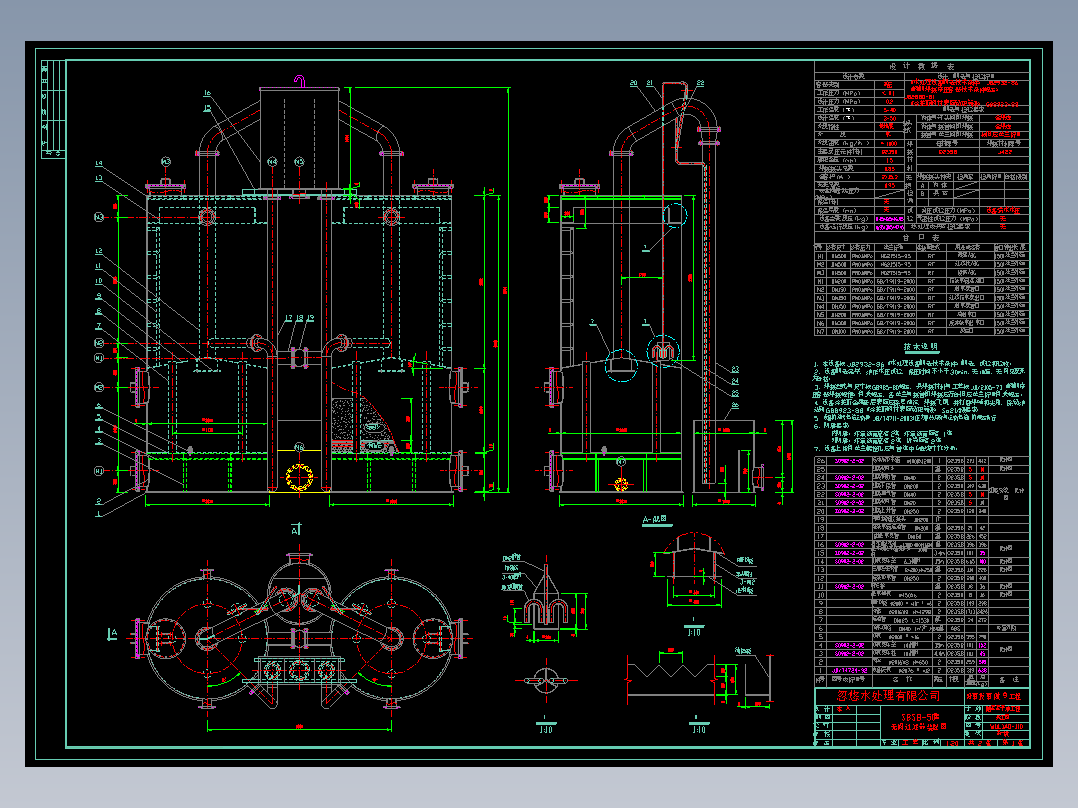Click part balloon number 16 leader label

pyautogui.click(x=207, y=93)
